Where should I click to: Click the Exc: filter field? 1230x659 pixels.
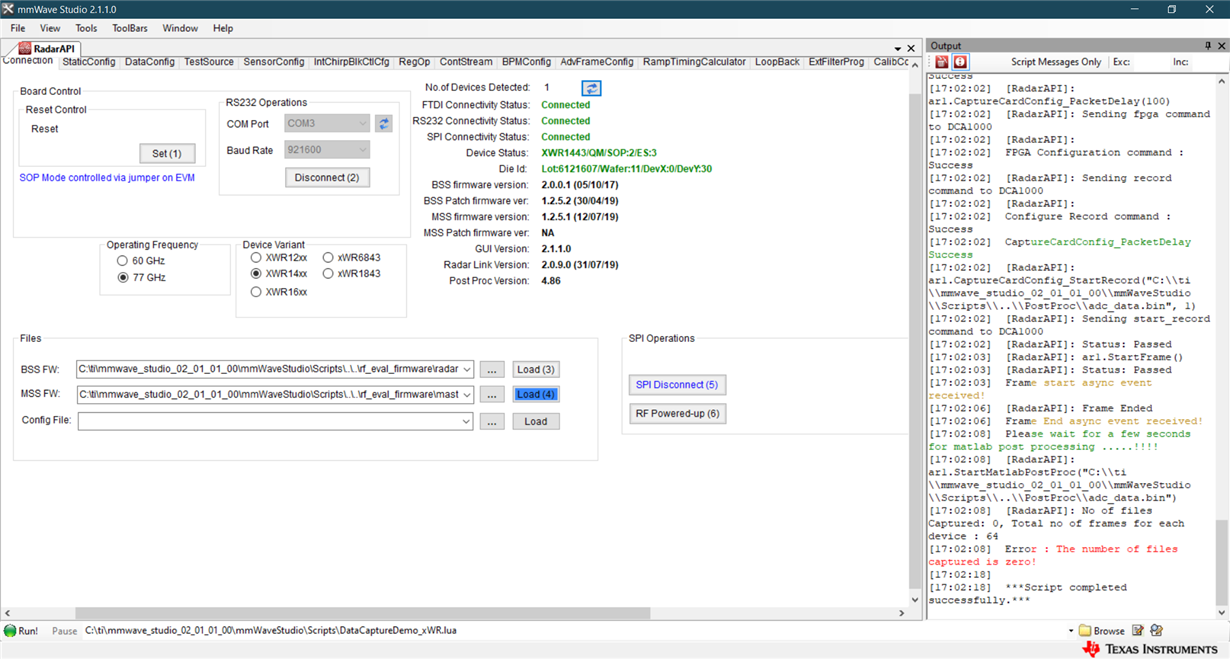point(1150,62)
